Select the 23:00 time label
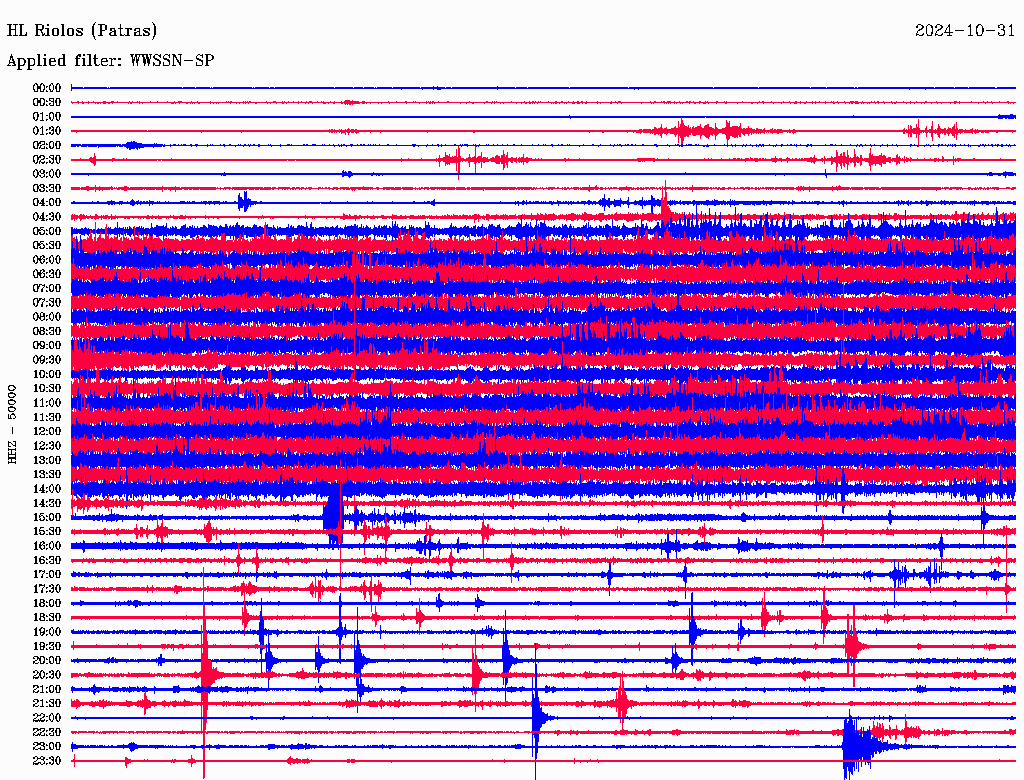The width and height of the screenshot is (1024, 780). (47, 747)
